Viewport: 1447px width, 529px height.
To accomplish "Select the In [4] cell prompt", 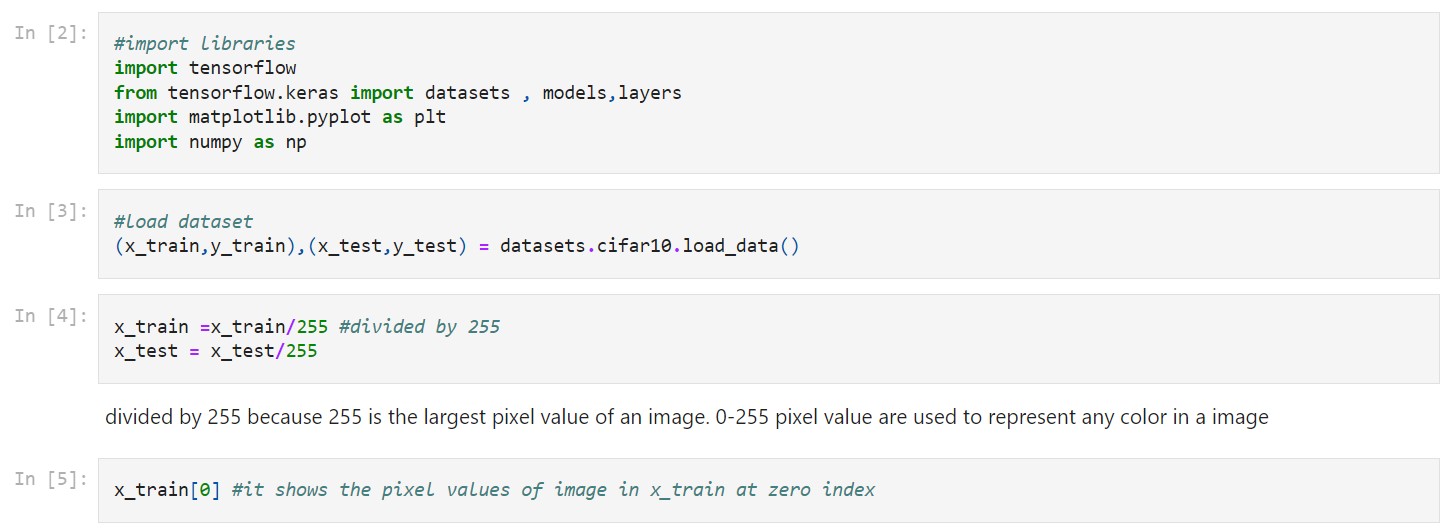I will click(x=51, y=316).
